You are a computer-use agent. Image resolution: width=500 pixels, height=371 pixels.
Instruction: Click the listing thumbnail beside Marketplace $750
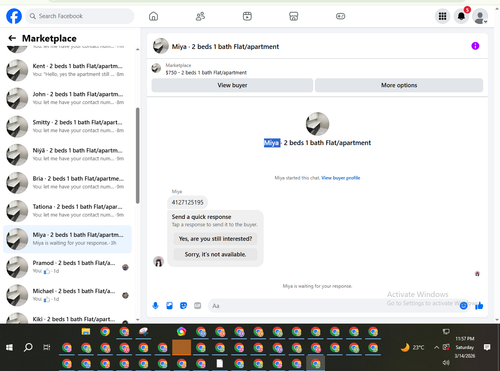click(156, 68)
